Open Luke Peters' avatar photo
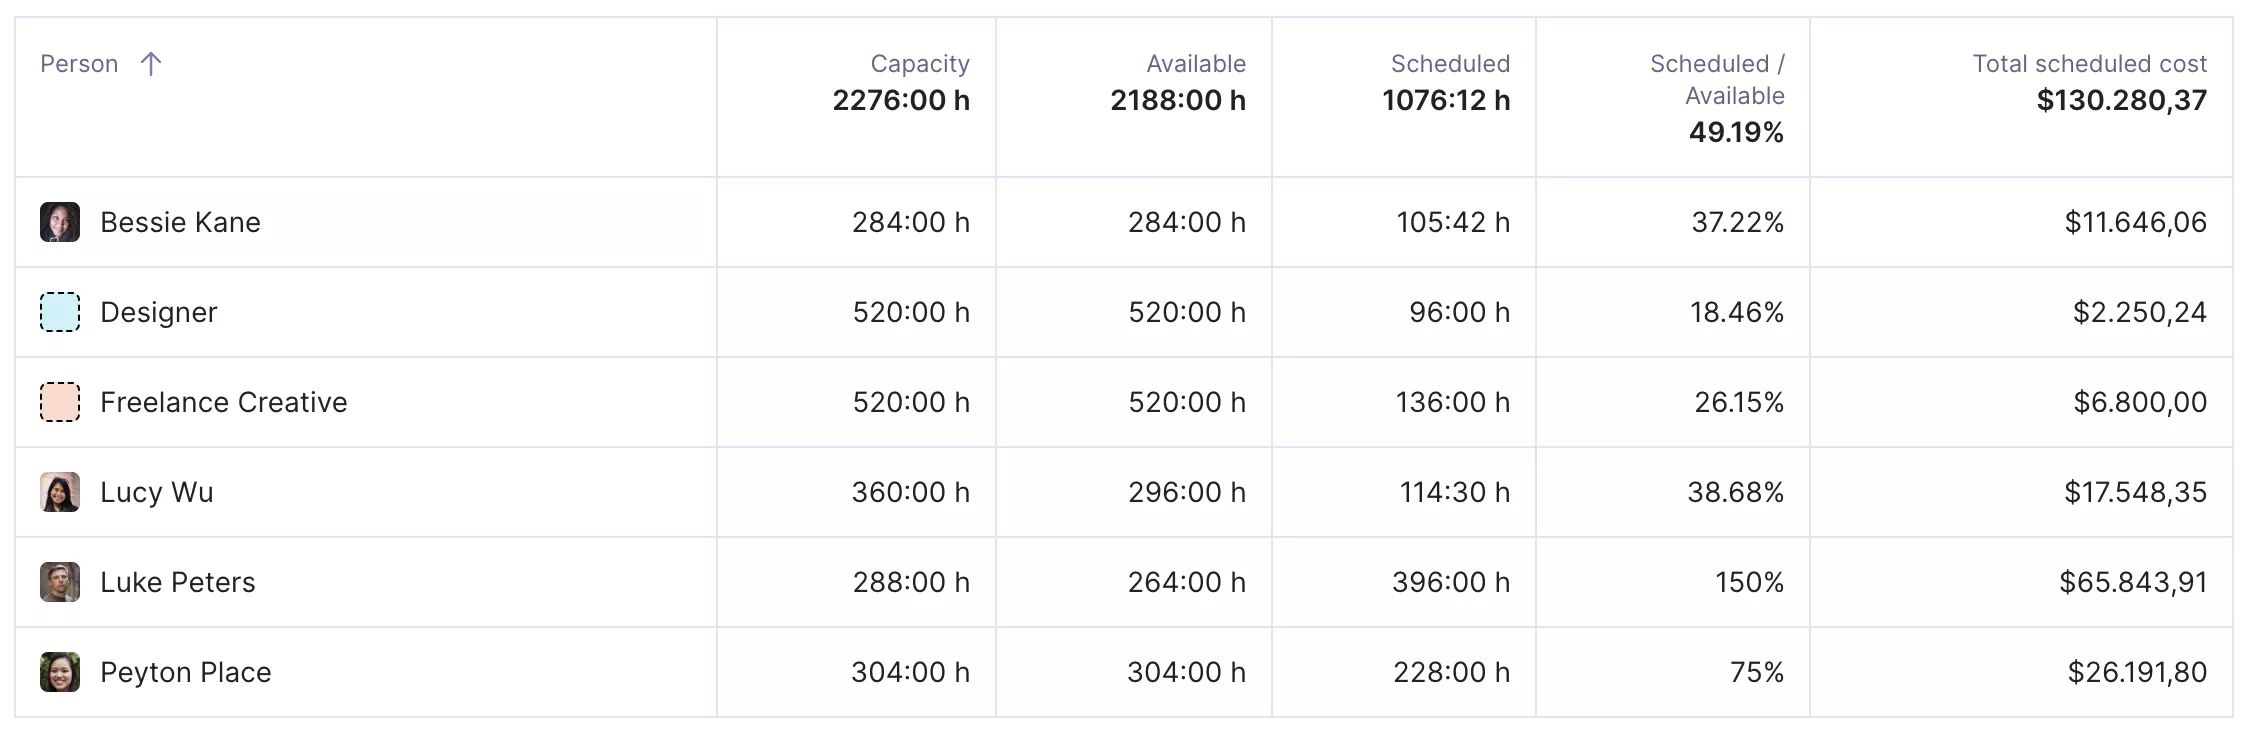 point(60,582)
